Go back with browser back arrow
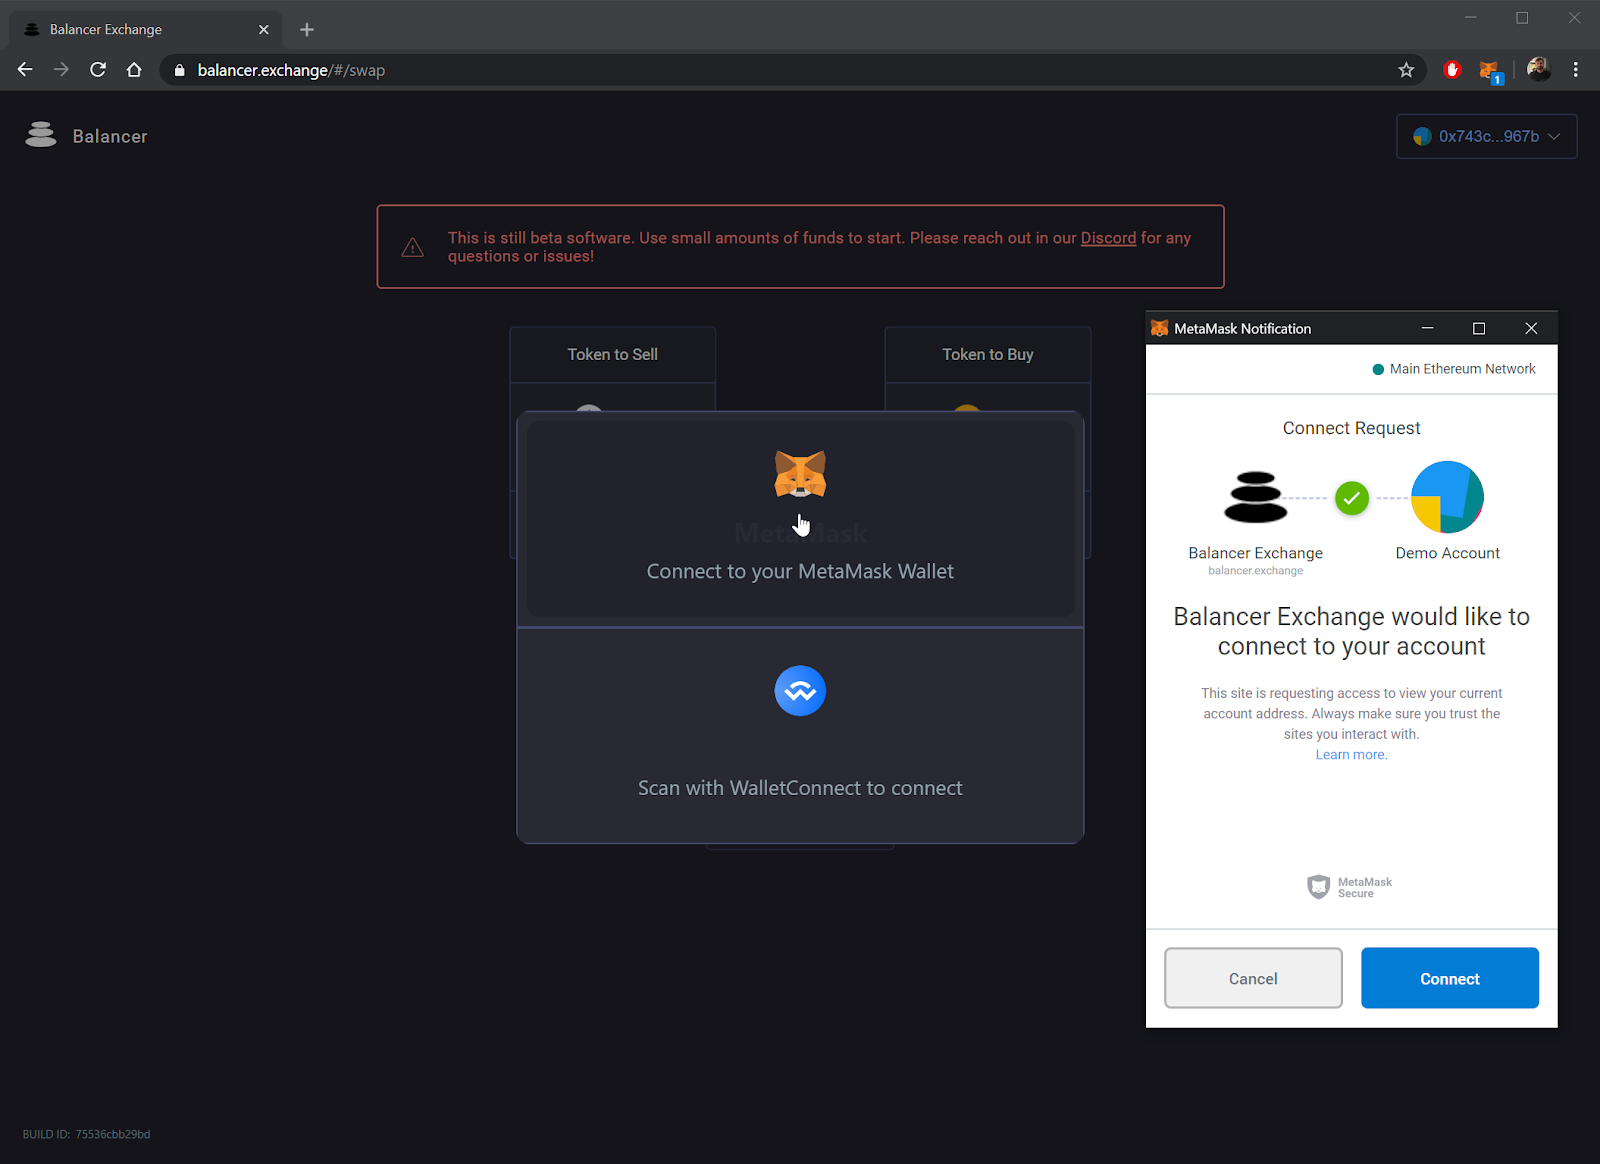The width and height of the screenshot is (1600, 1164). point(25,70)
